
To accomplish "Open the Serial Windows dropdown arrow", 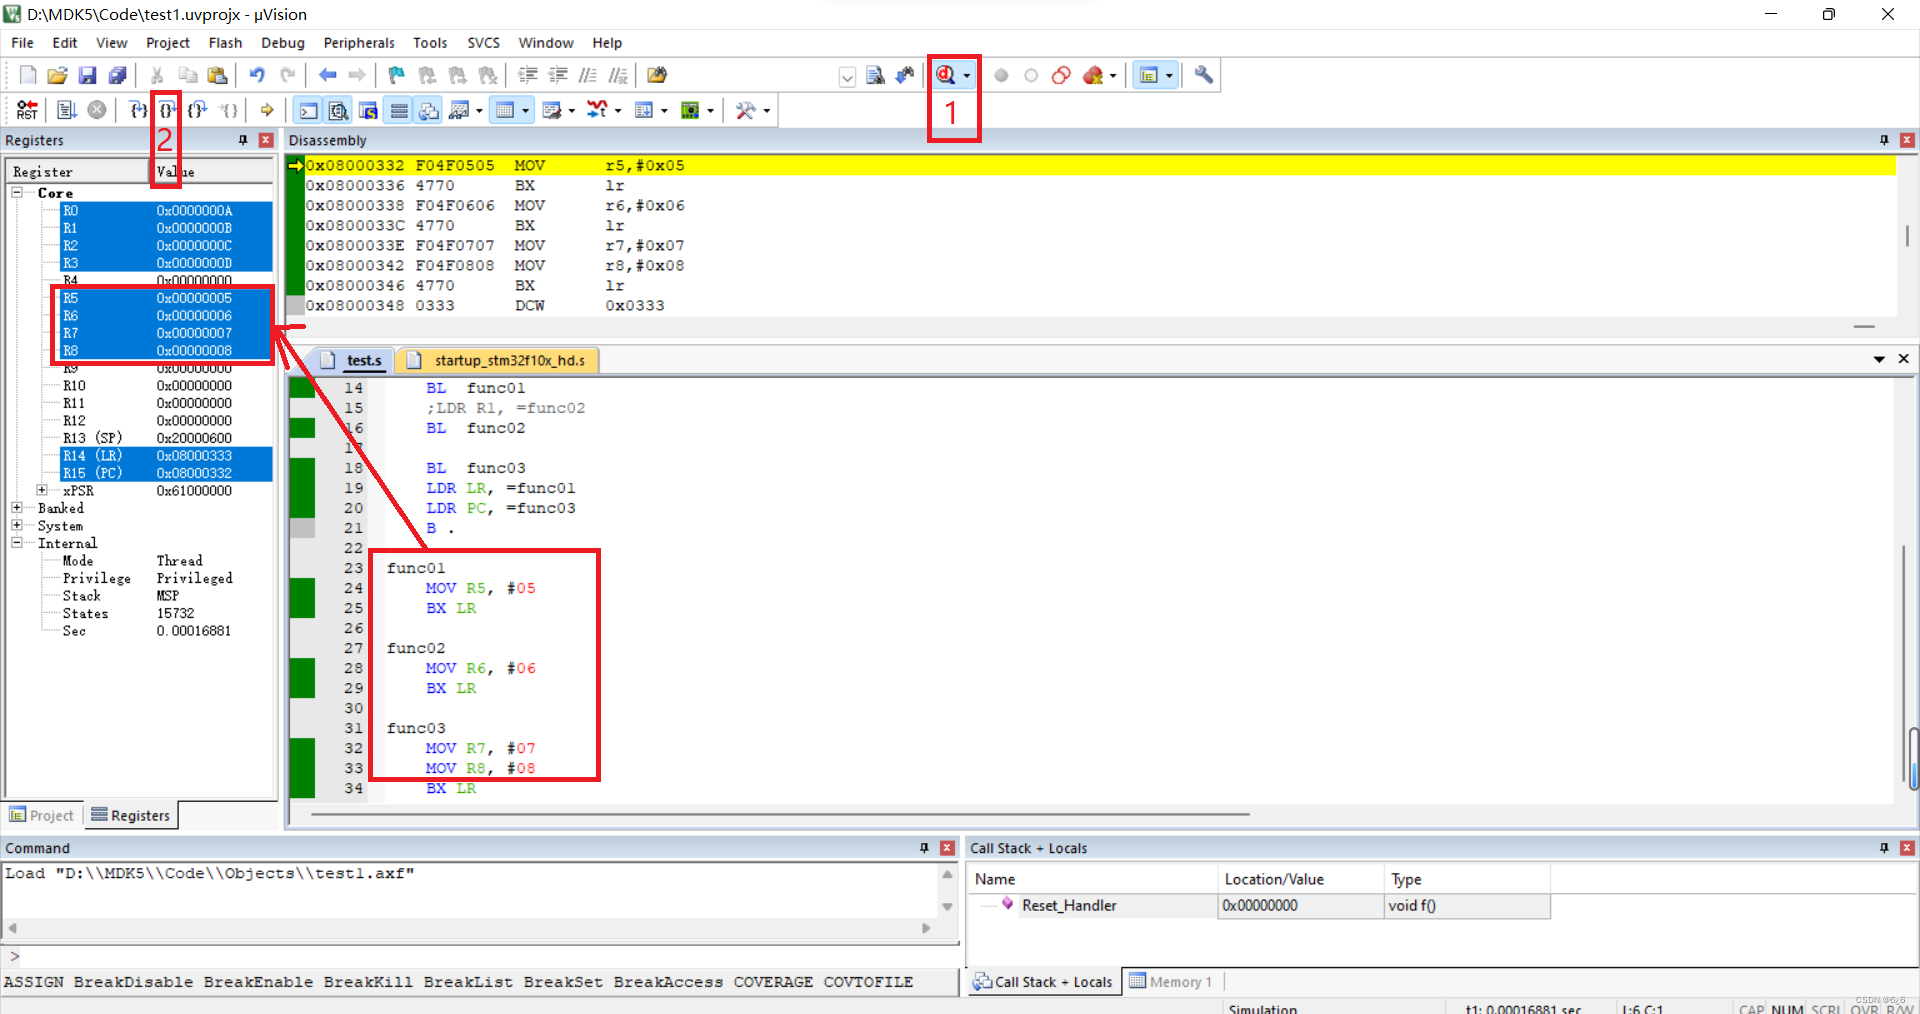I will pos(572,111).
